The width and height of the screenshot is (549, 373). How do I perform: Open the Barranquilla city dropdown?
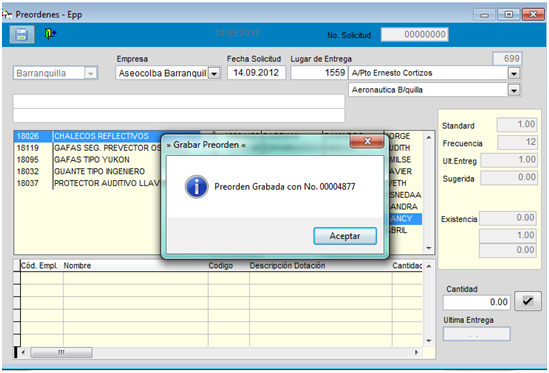click(x=90, y=73)
